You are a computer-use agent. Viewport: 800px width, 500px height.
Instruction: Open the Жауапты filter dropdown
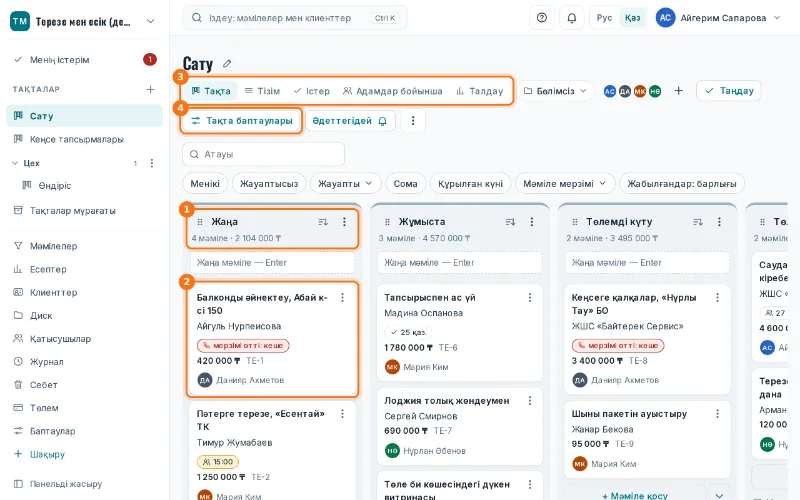point(345,184)
